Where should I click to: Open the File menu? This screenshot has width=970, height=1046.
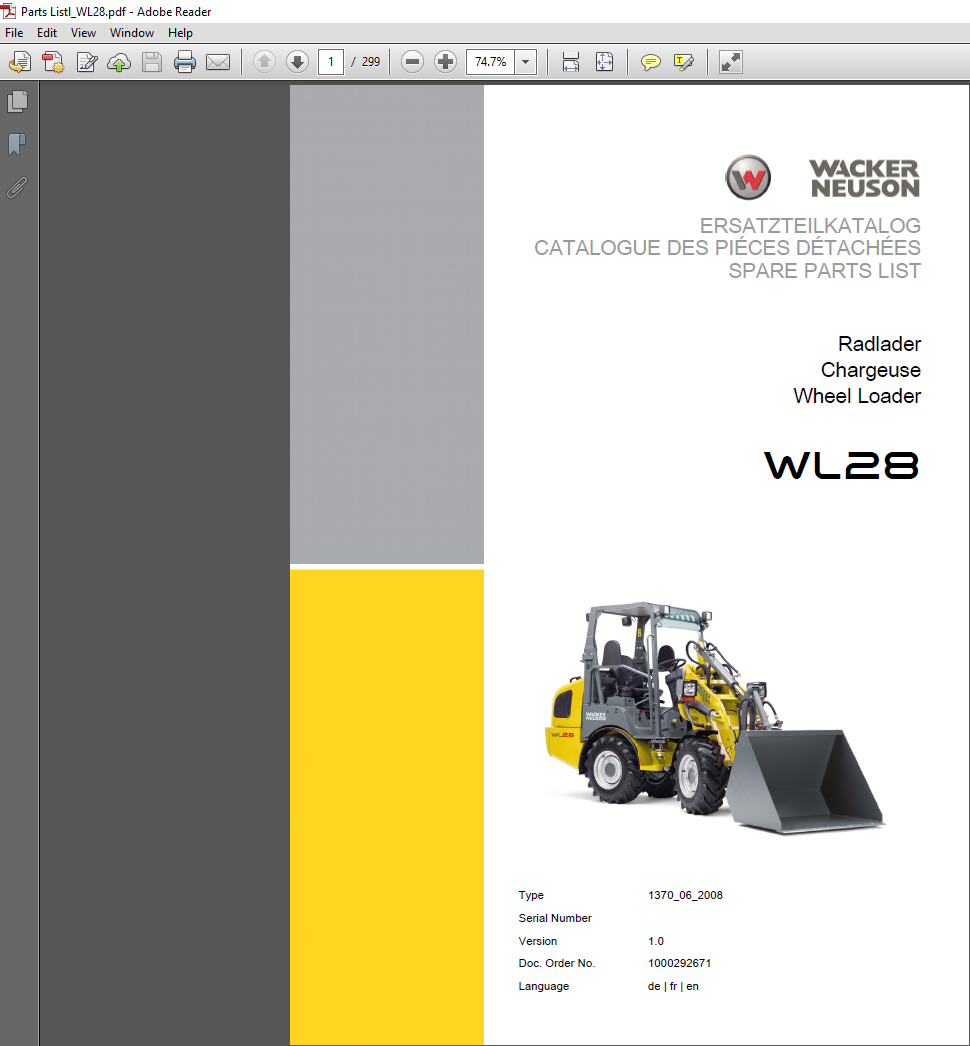tap(15, 33)
